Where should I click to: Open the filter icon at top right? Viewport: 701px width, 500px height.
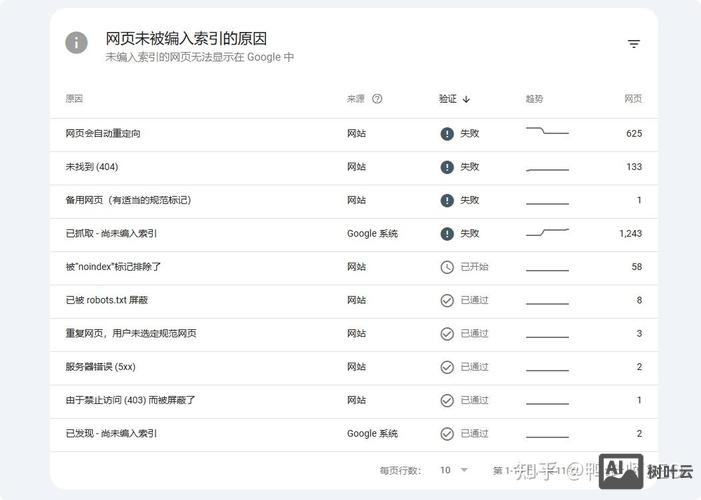click(x=633, y=44)
